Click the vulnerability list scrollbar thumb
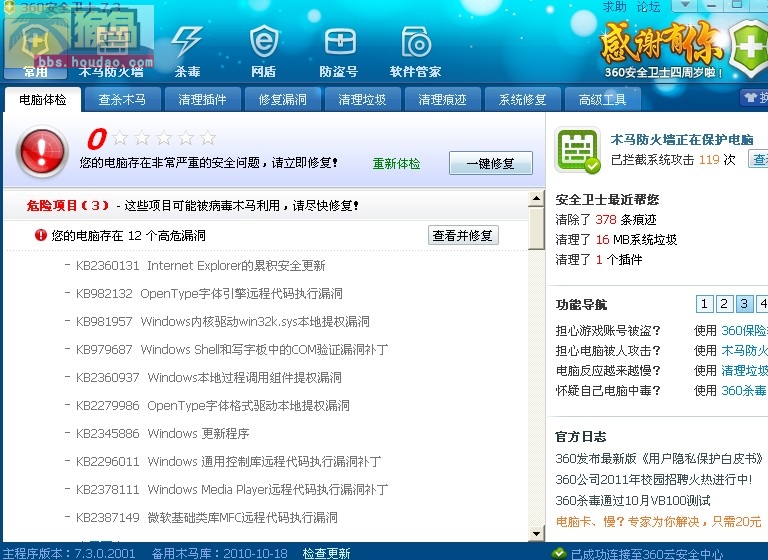The image size is (768, 560). [536, 228]
